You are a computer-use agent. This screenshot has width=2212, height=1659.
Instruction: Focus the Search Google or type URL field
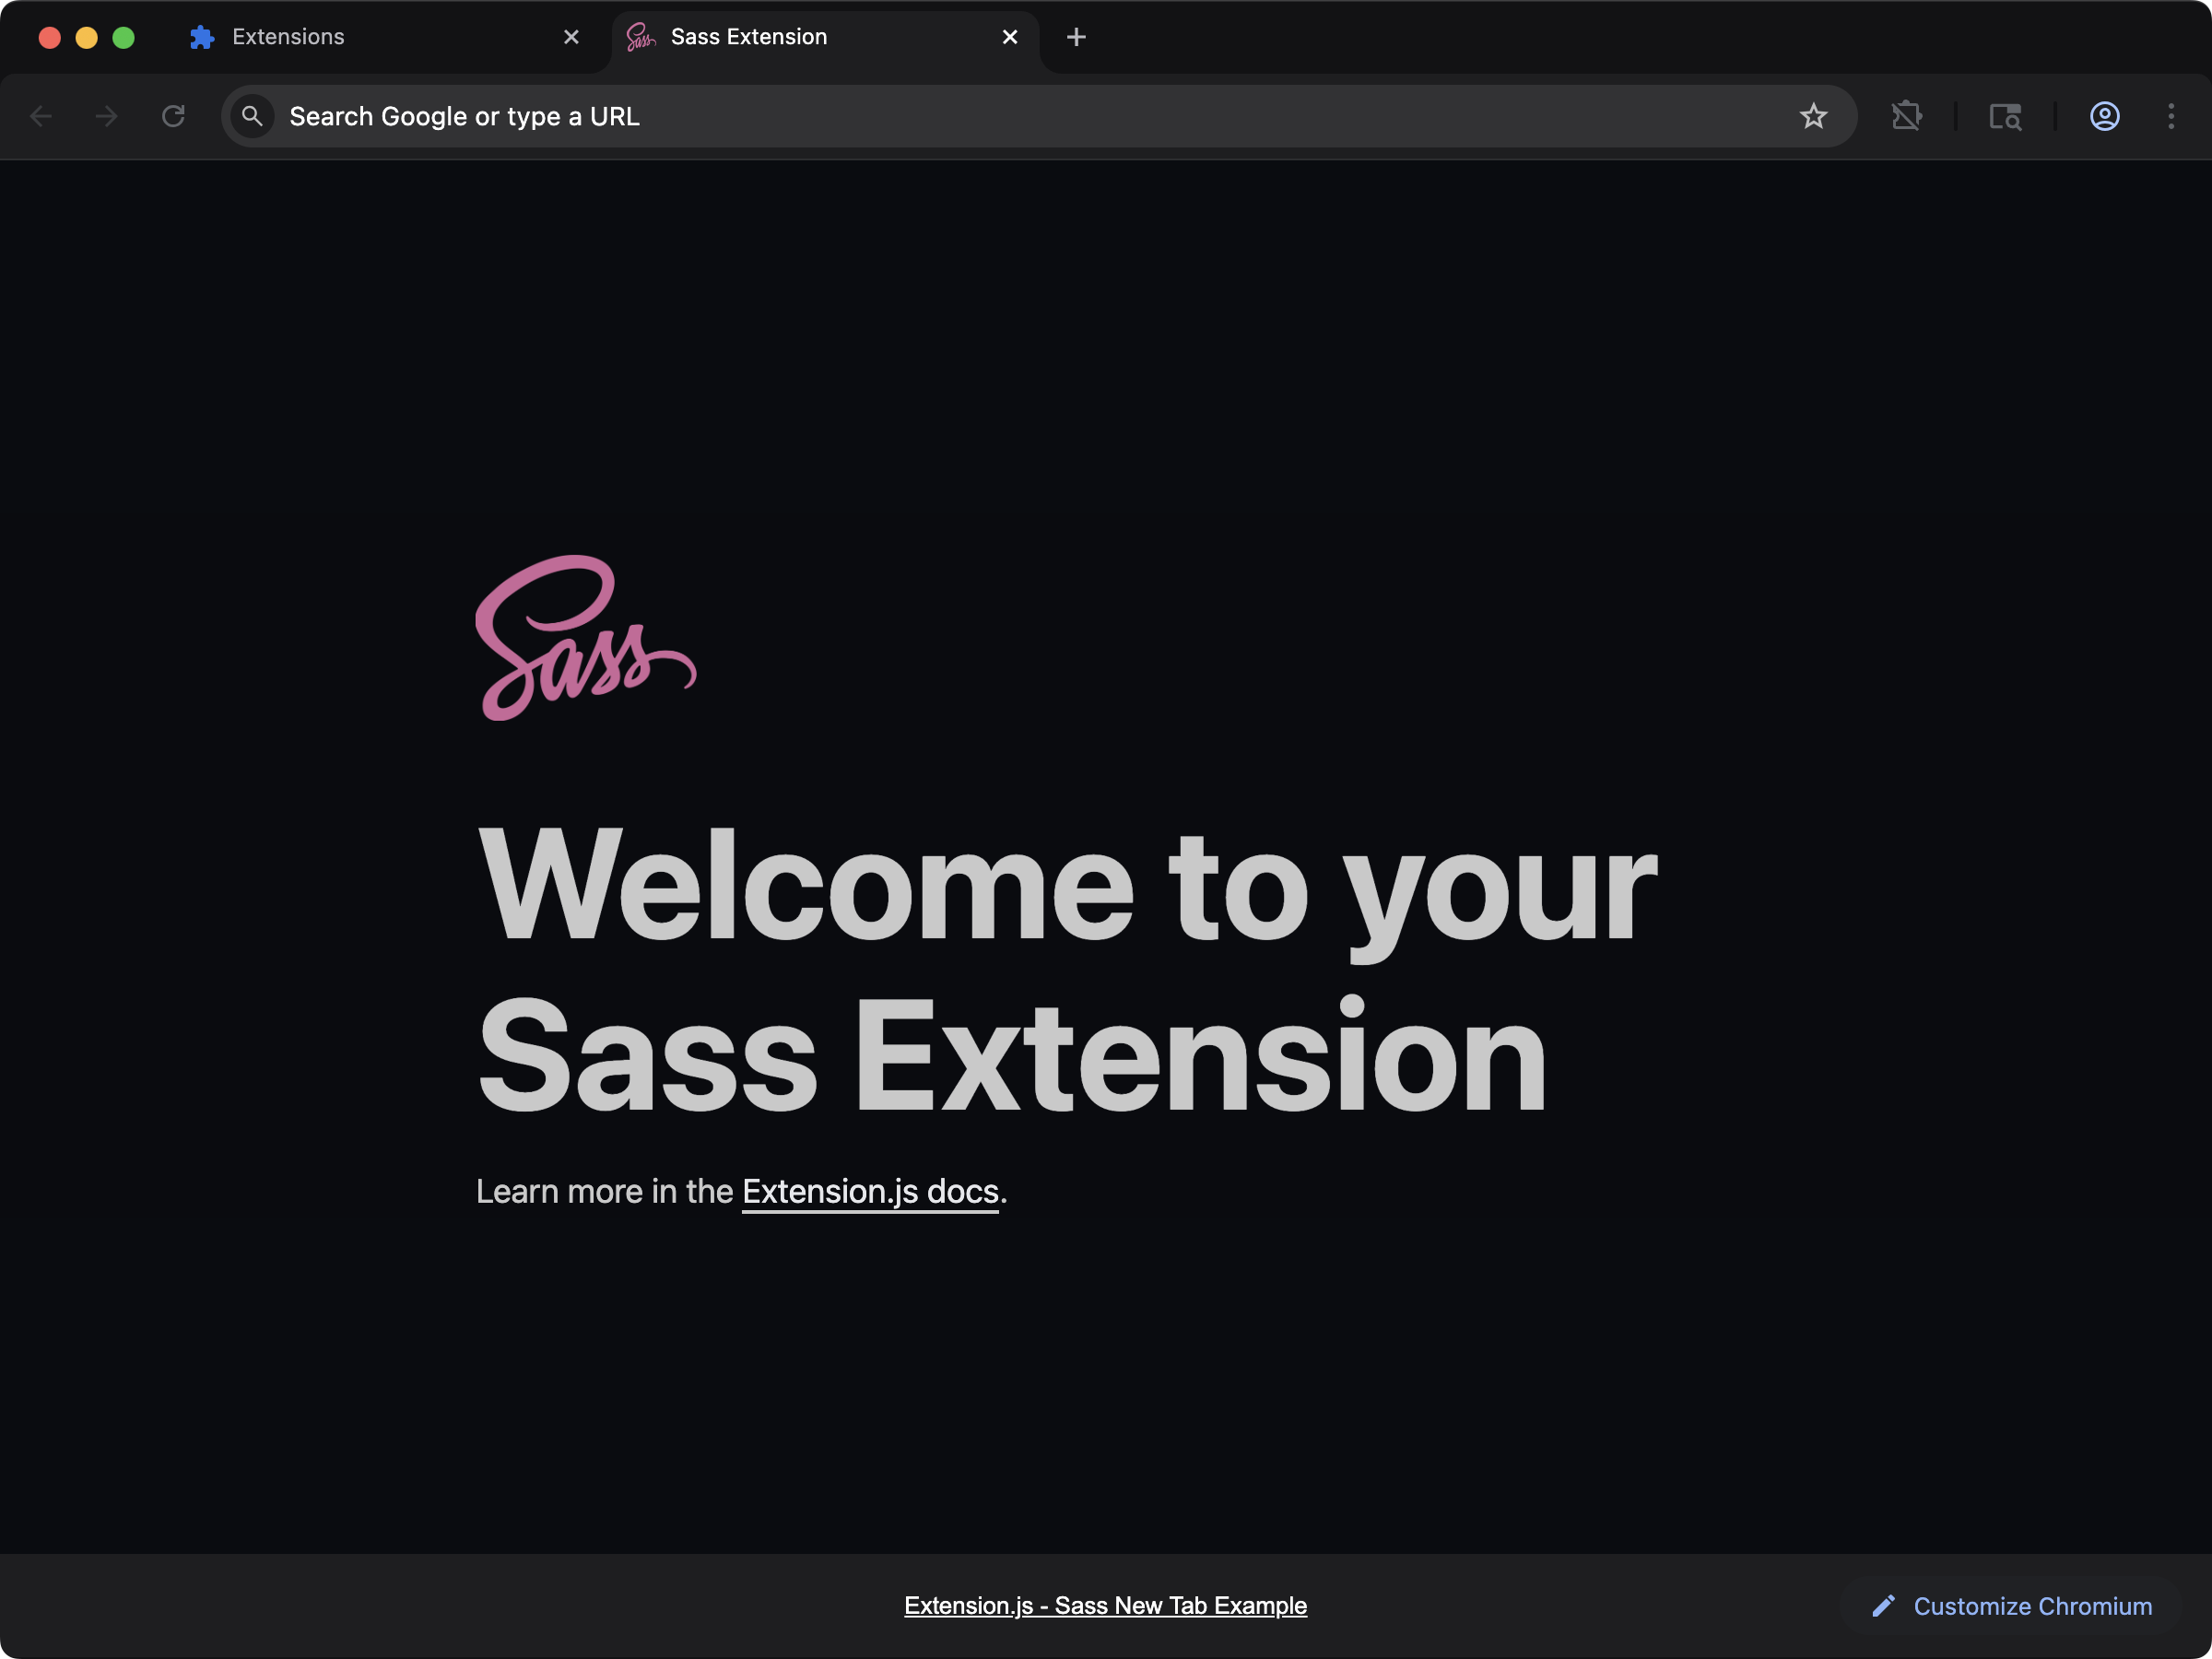1000,116
